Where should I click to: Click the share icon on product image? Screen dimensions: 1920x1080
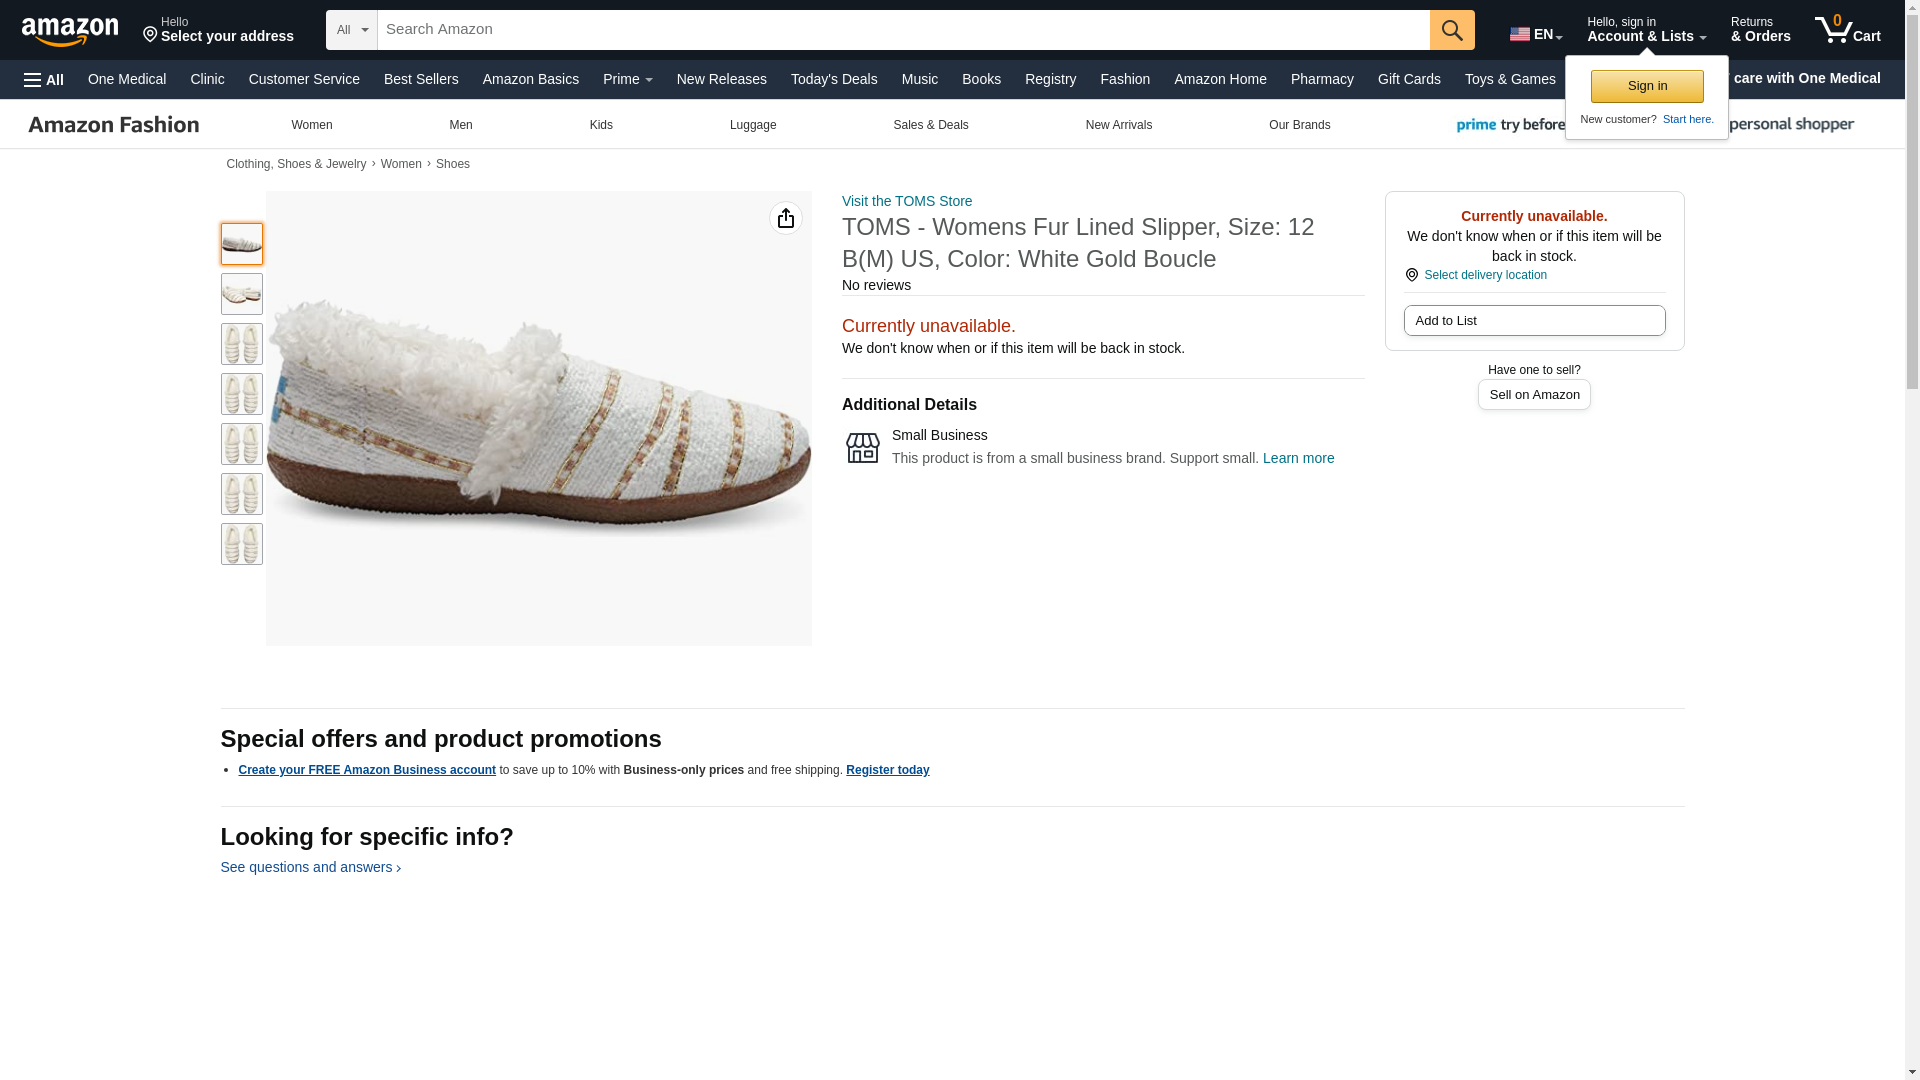pyautogui.click(x=785, y=218)
